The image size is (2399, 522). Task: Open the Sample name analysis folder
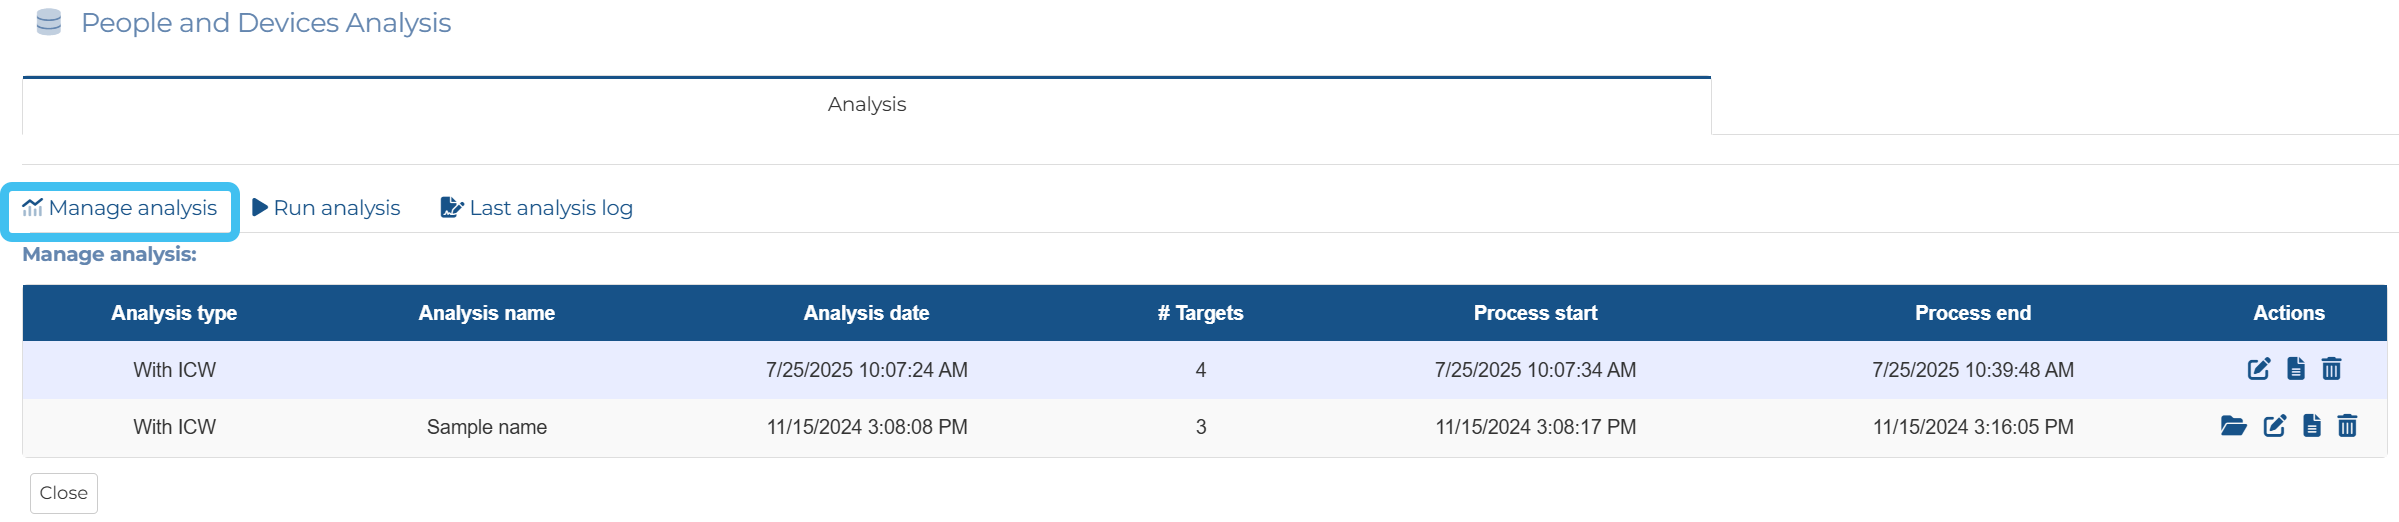[2233, 426]
